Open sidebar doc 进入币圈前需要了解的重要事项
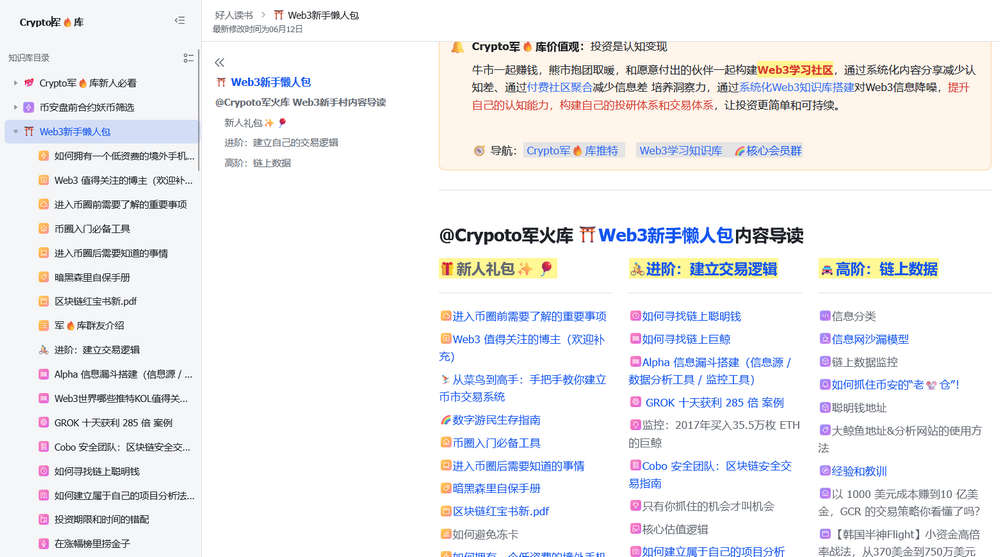 pyautogui.click(x=121, y=205)
